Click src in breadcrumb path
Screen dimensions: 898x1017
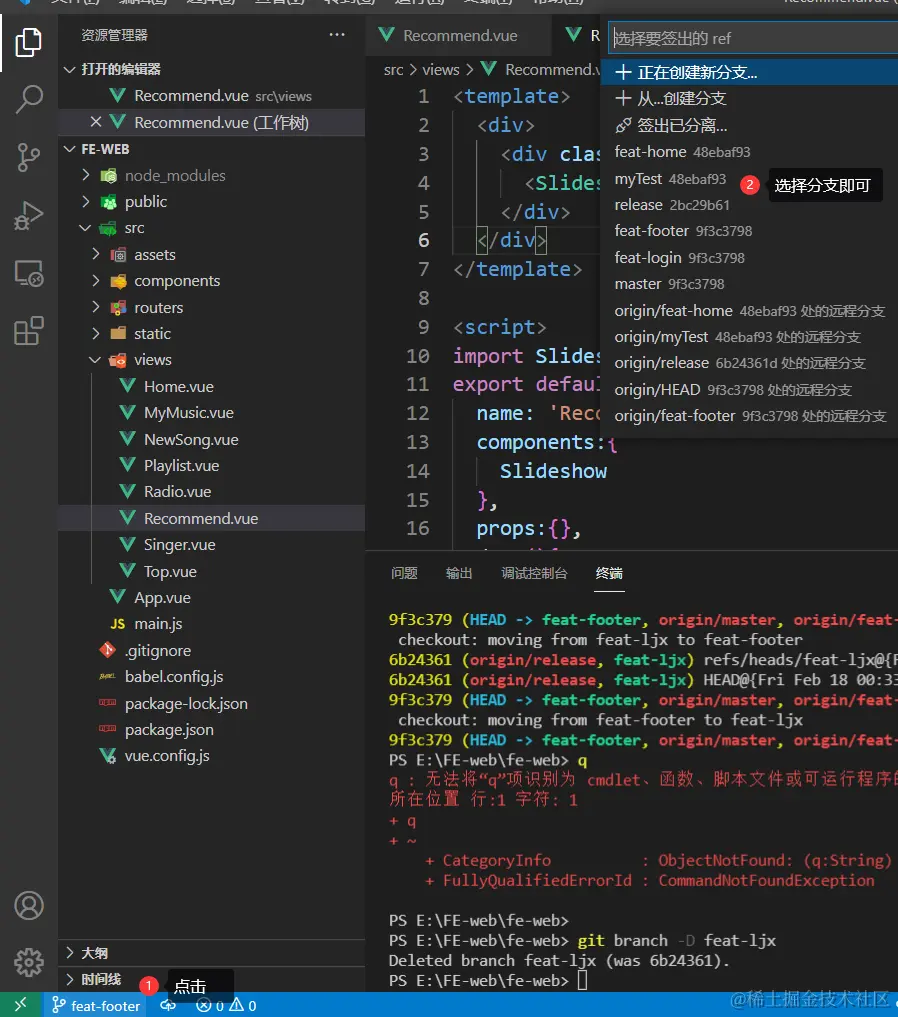pos(394,70)
